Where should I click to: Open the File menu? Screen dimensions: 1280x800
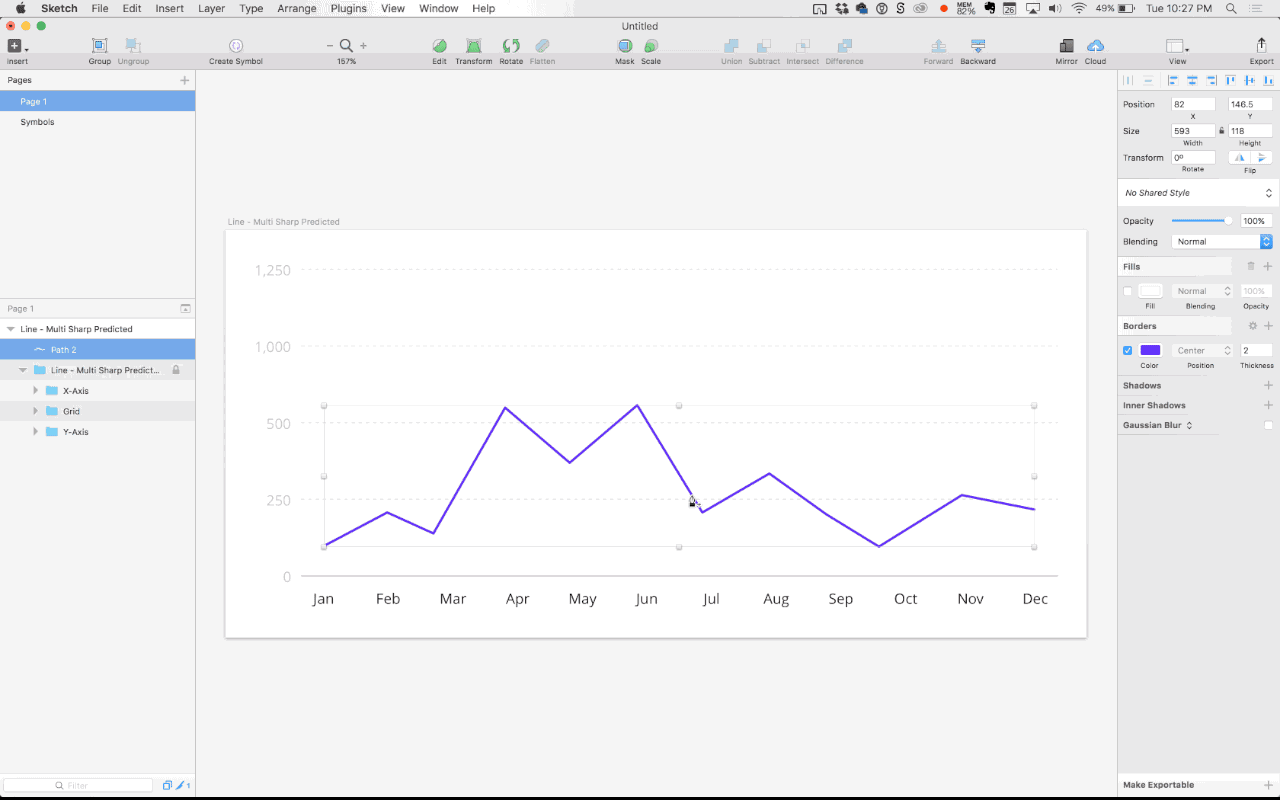pyautogui.click(x=100, y=8)
